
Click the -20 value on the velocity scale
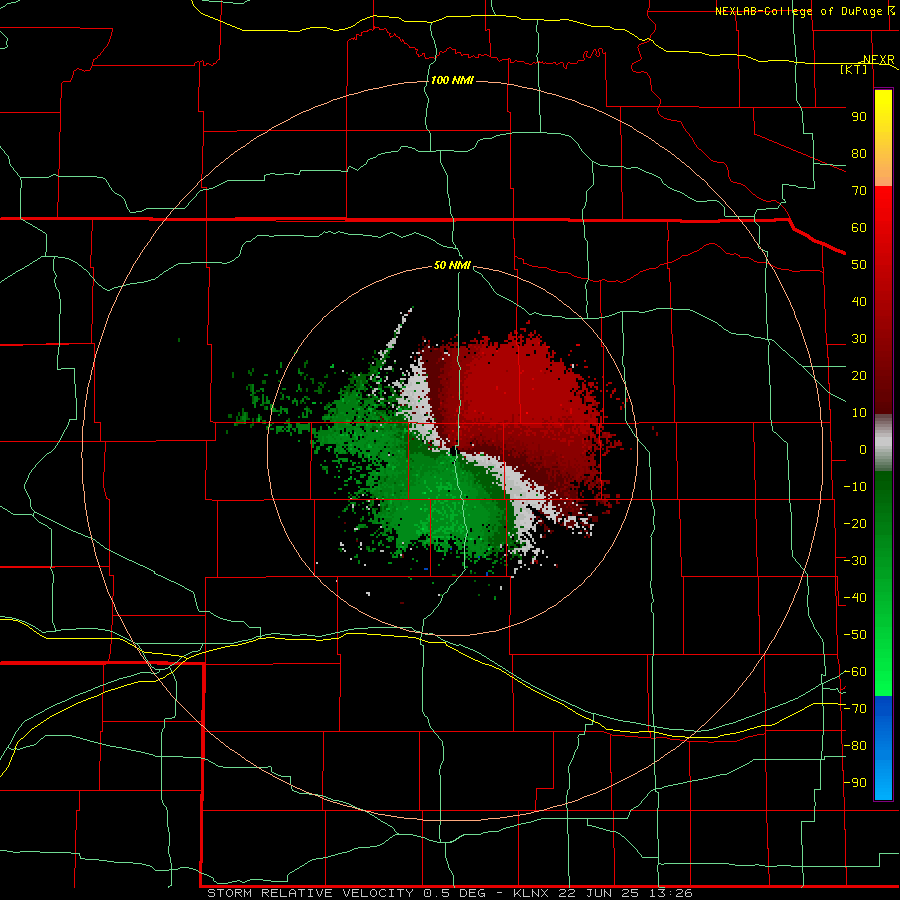click(855, 523)
